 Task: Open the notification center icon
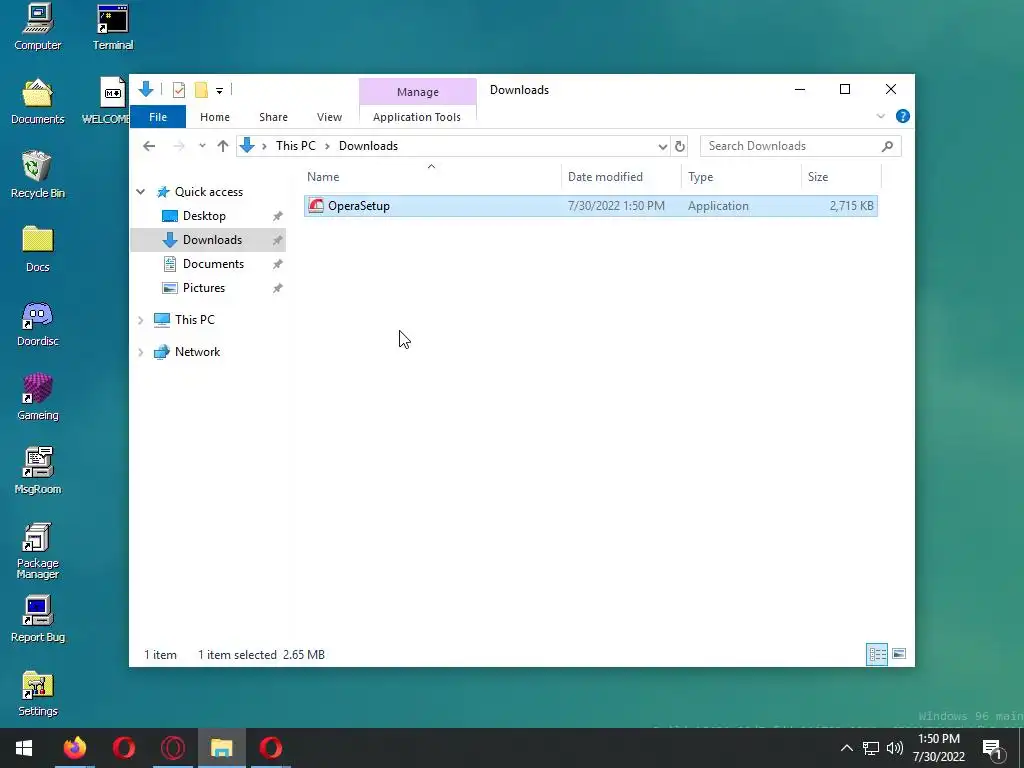coord(993,749)
